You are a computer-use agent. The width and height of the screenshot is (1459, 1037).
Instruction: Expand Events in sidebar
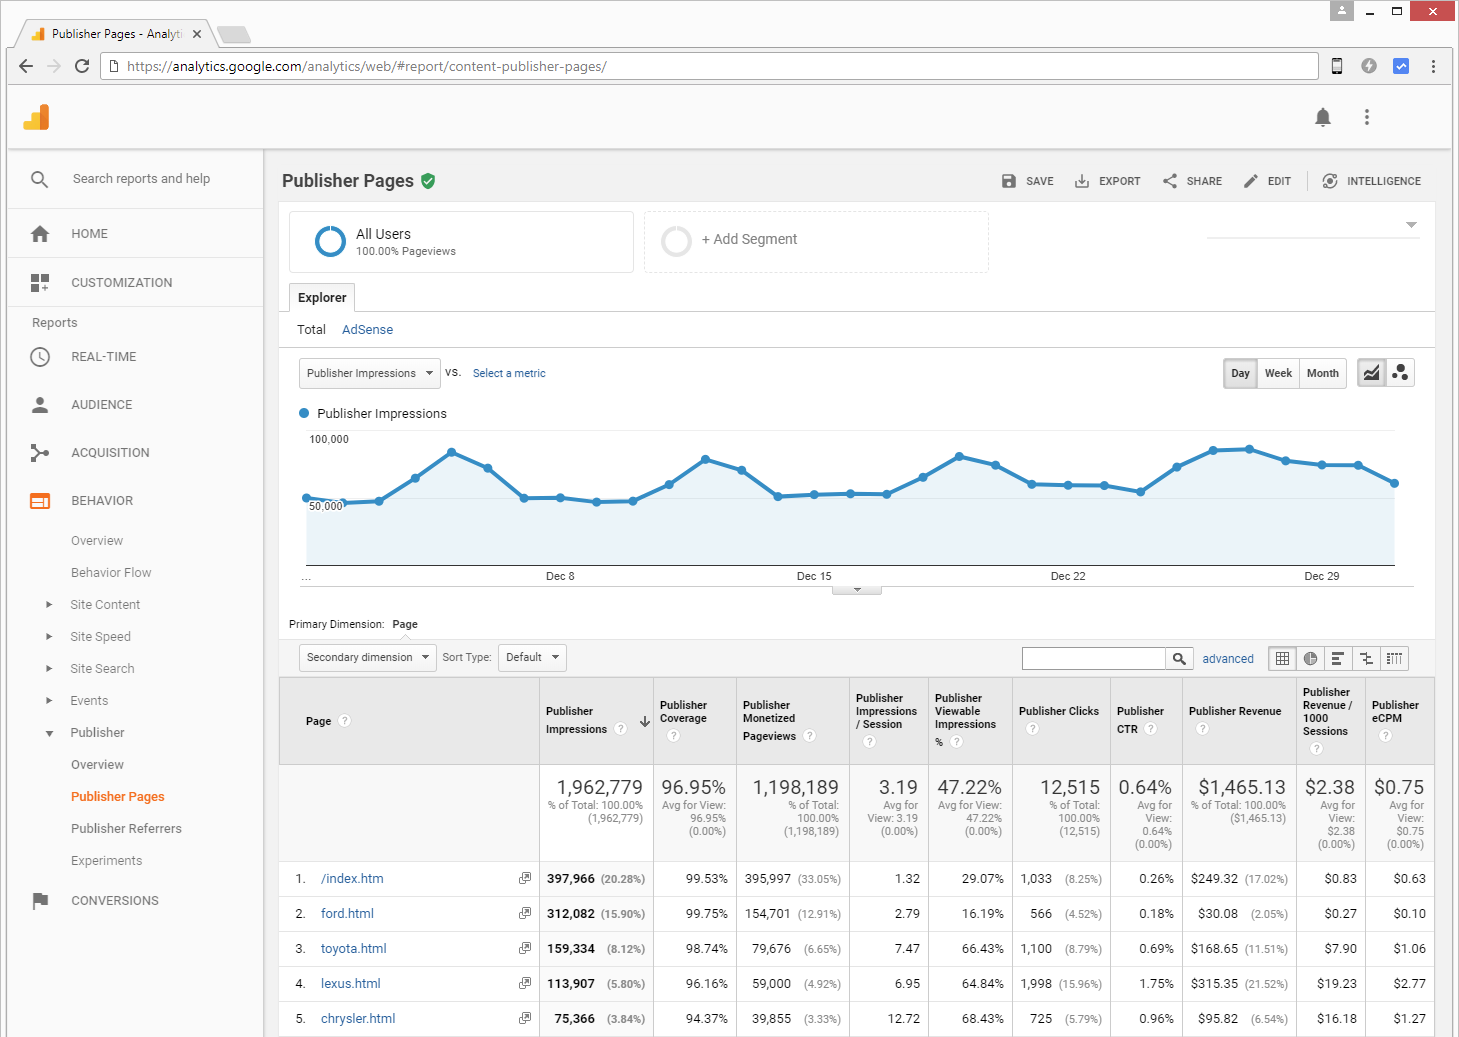[x=49, y=700]
